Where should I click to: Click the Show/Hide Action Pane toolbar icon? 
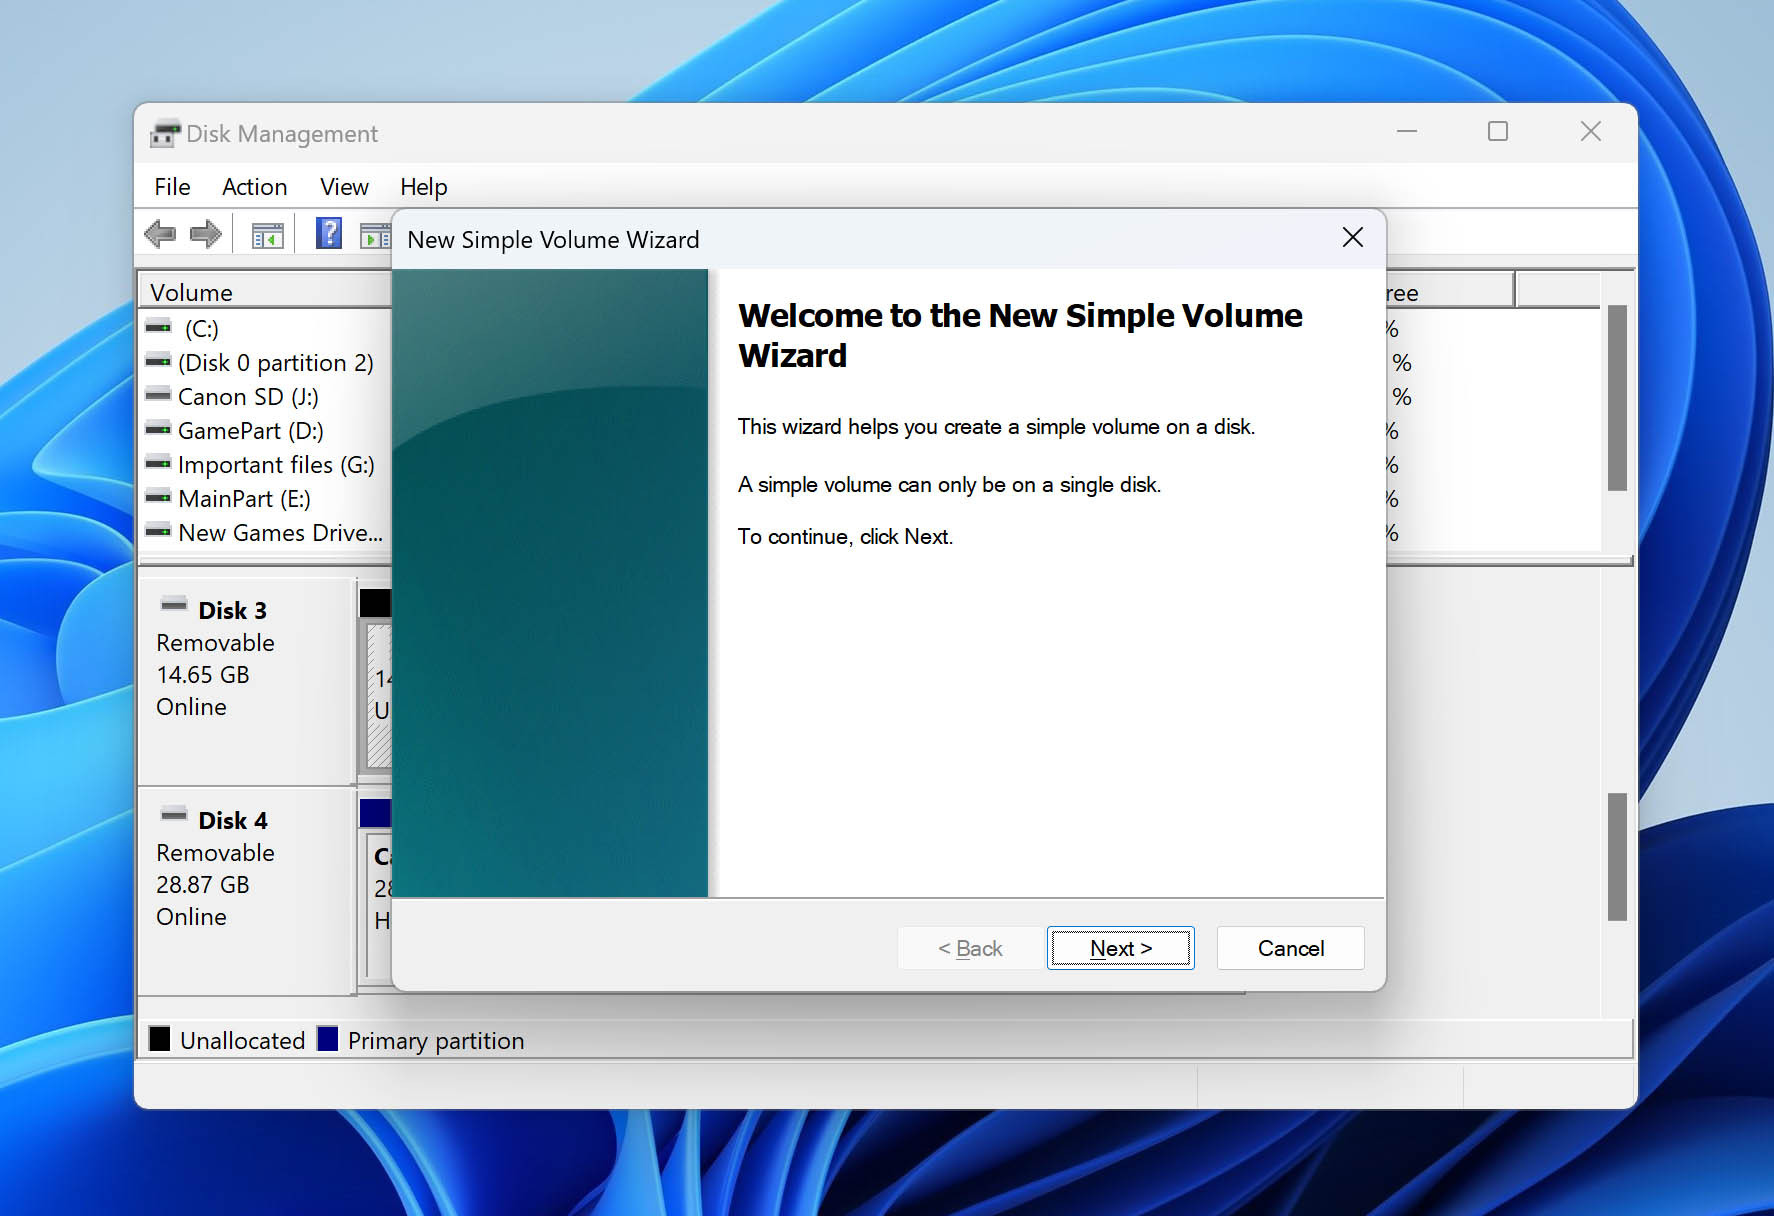[375, 236]
